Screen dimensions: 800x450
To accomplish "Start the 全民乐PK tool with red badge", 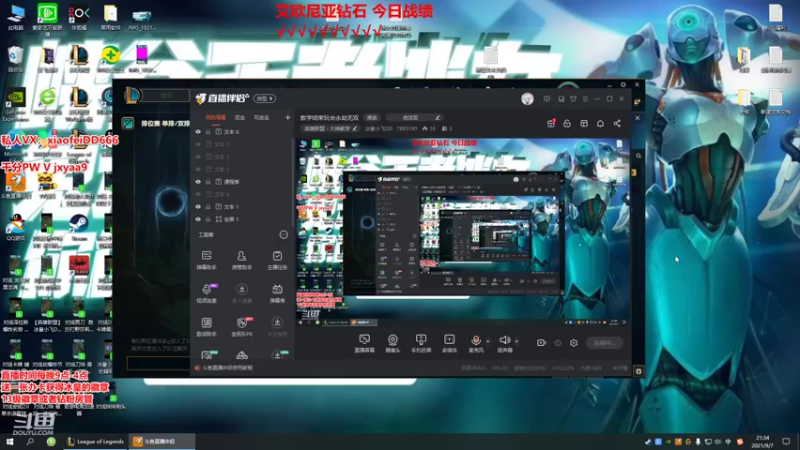I will point(242,327).
